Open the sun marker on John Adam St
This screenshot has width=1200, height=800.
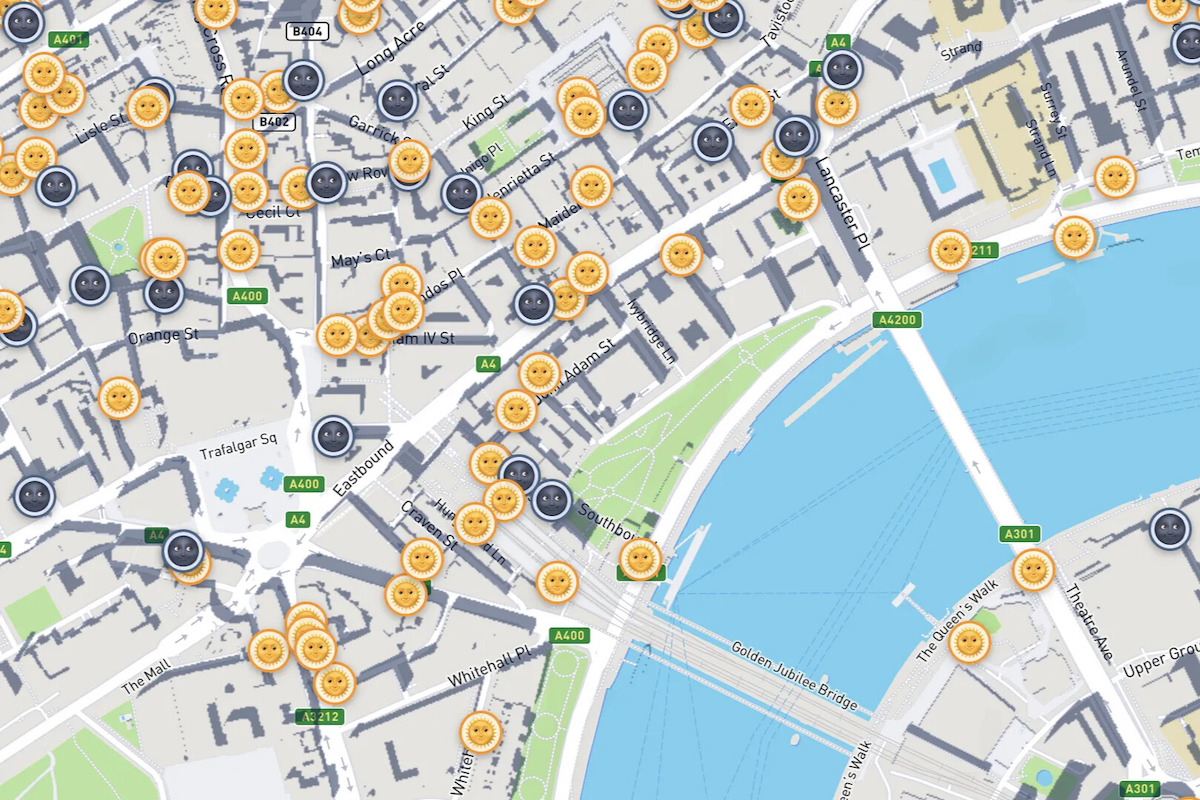click(x=539, y=373)
